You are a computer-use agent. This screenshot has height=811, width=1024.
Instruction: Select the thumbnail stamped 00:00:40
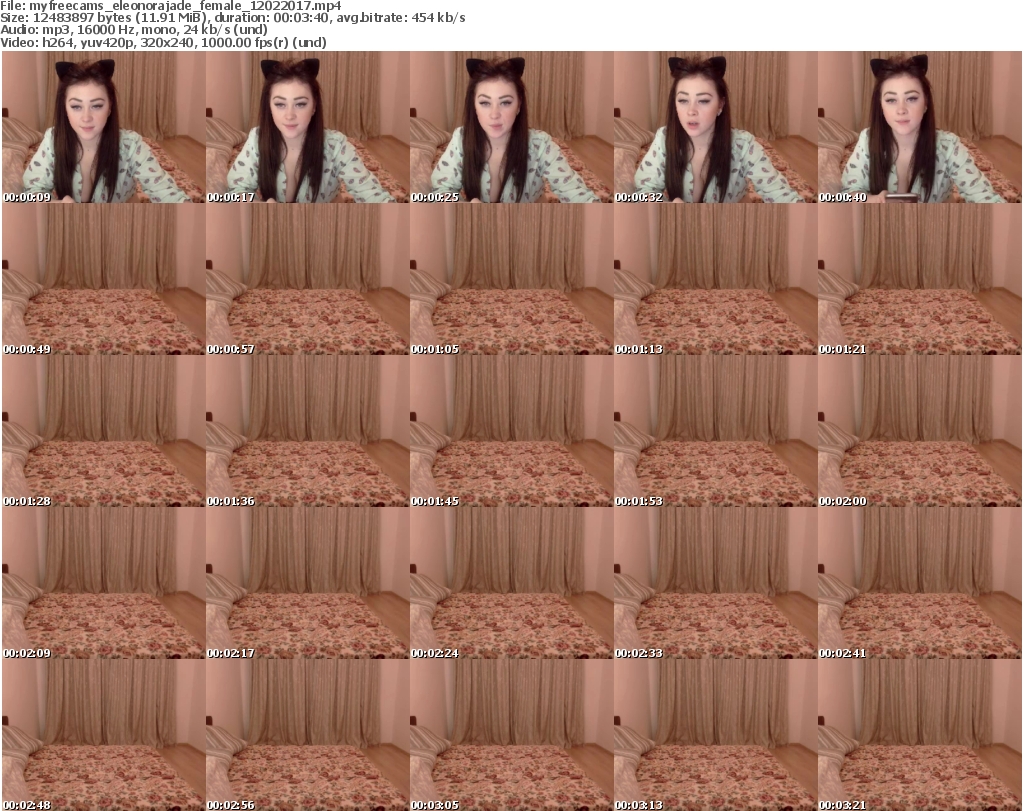tap(919, 127)
